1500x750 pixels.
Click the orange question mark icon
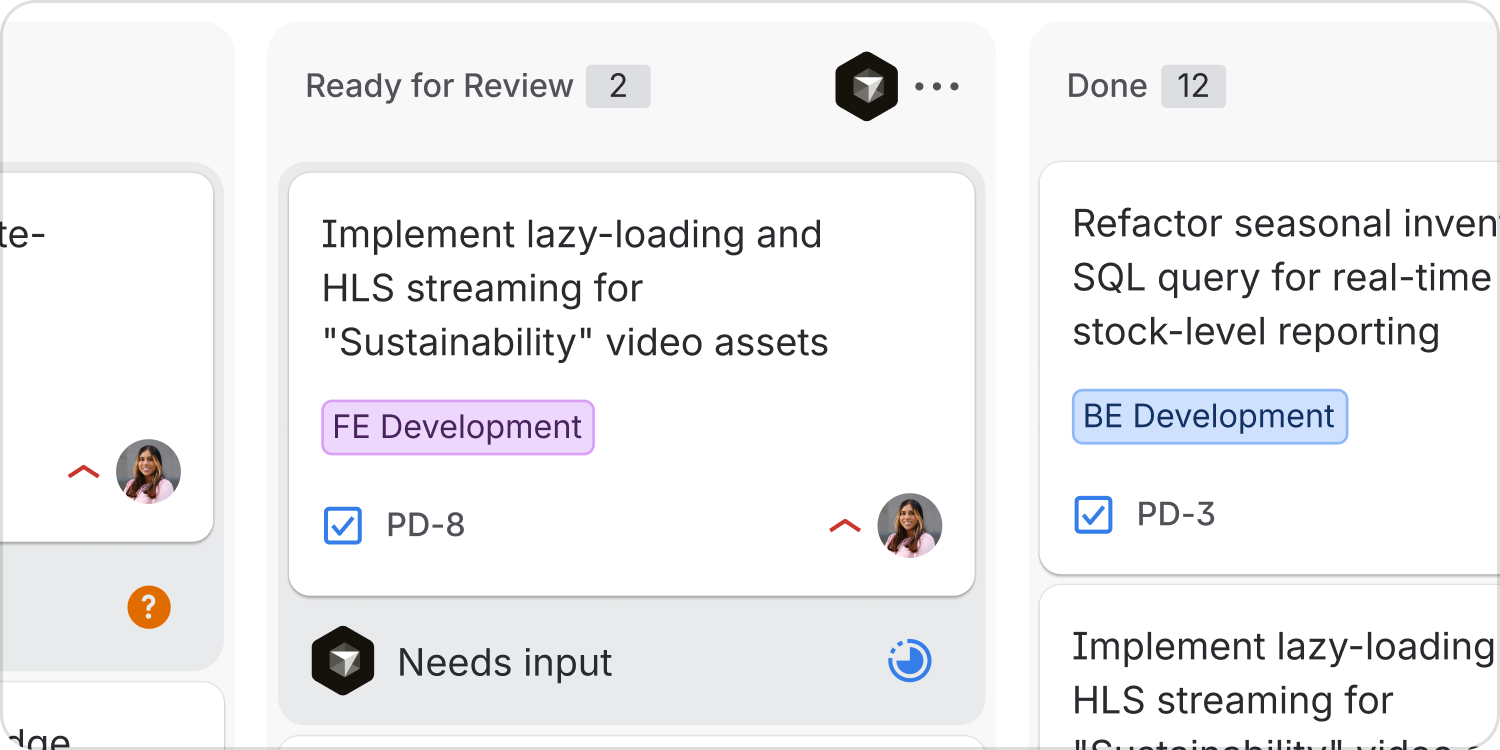pos(149,607)
